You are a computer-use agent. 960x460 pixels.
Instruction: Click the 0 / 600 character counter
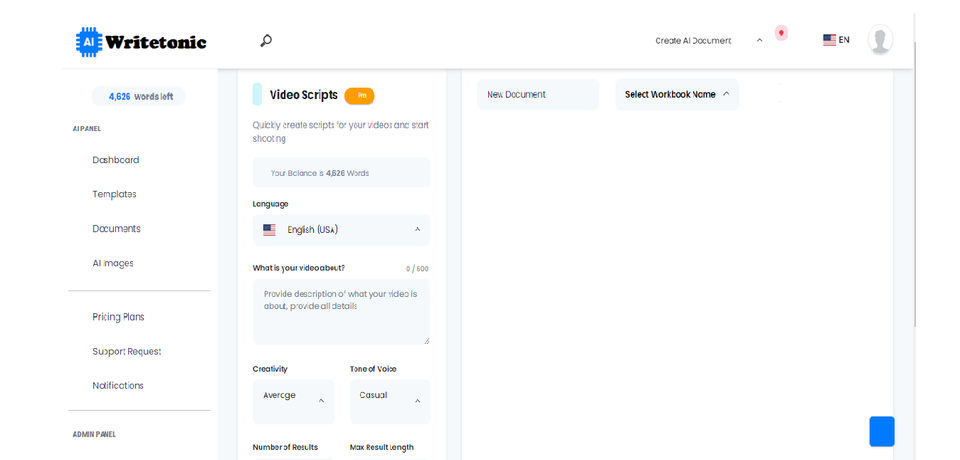point(417,268)
